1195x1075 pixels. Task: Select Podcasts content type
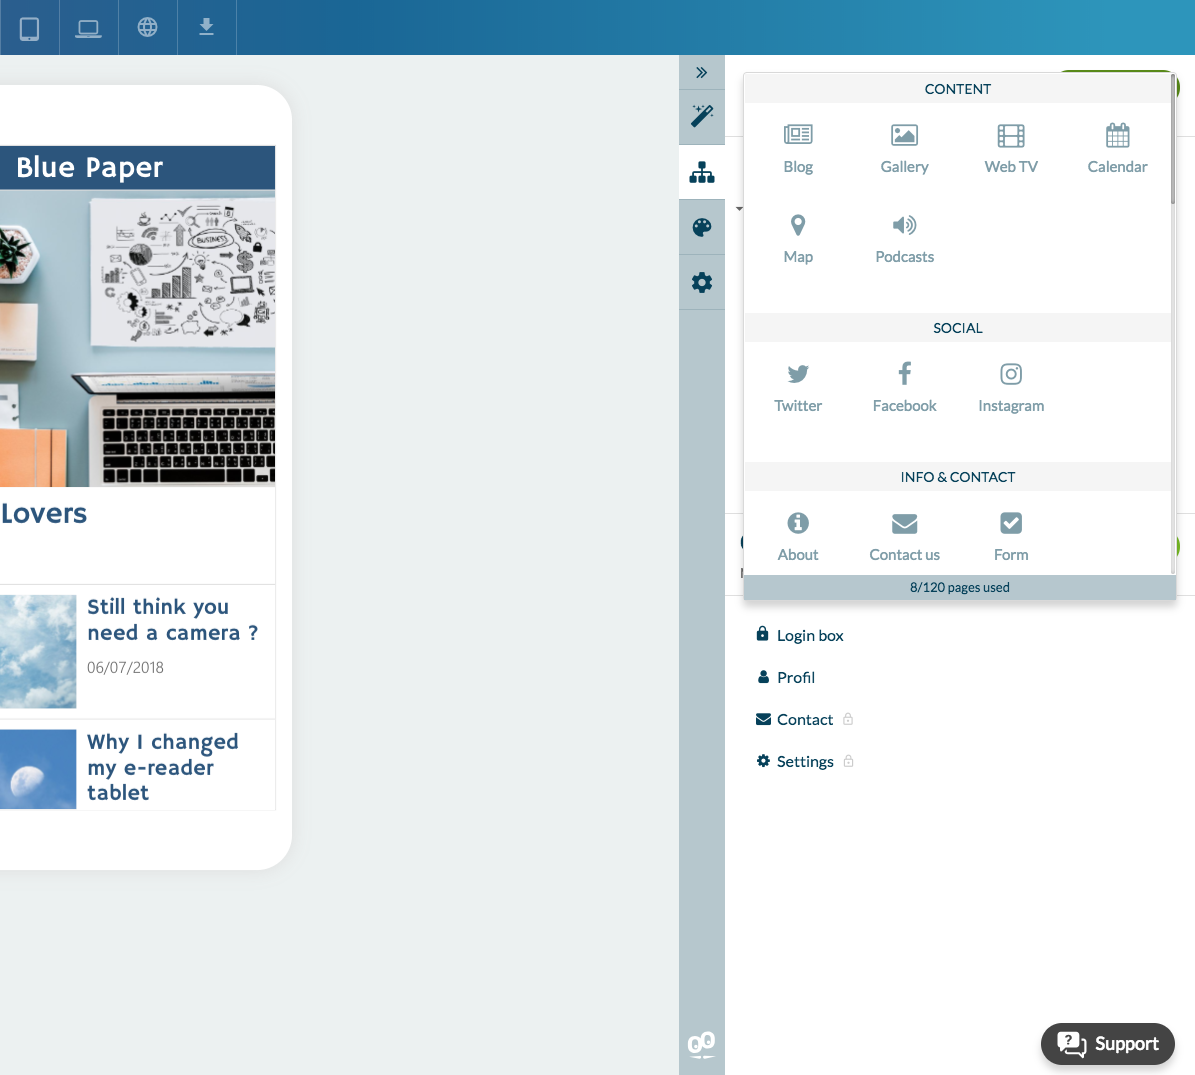(904, 238)
